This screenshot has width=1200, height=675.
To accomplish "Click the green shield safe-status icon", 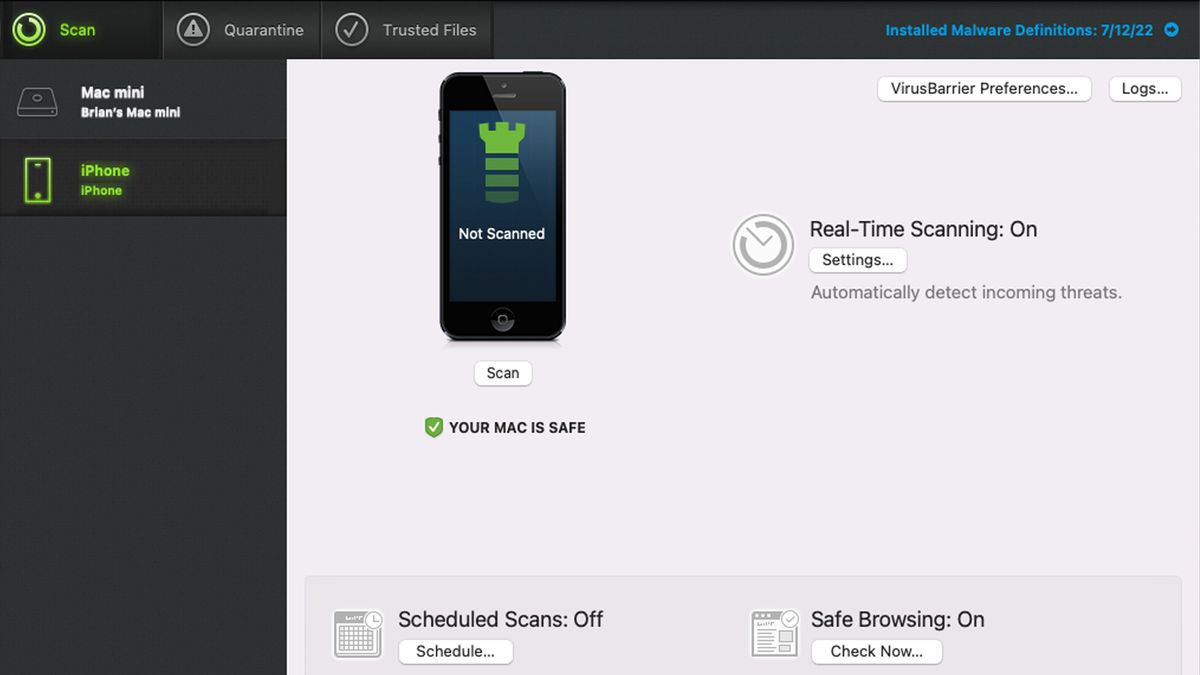I will (x=434, y=428).
